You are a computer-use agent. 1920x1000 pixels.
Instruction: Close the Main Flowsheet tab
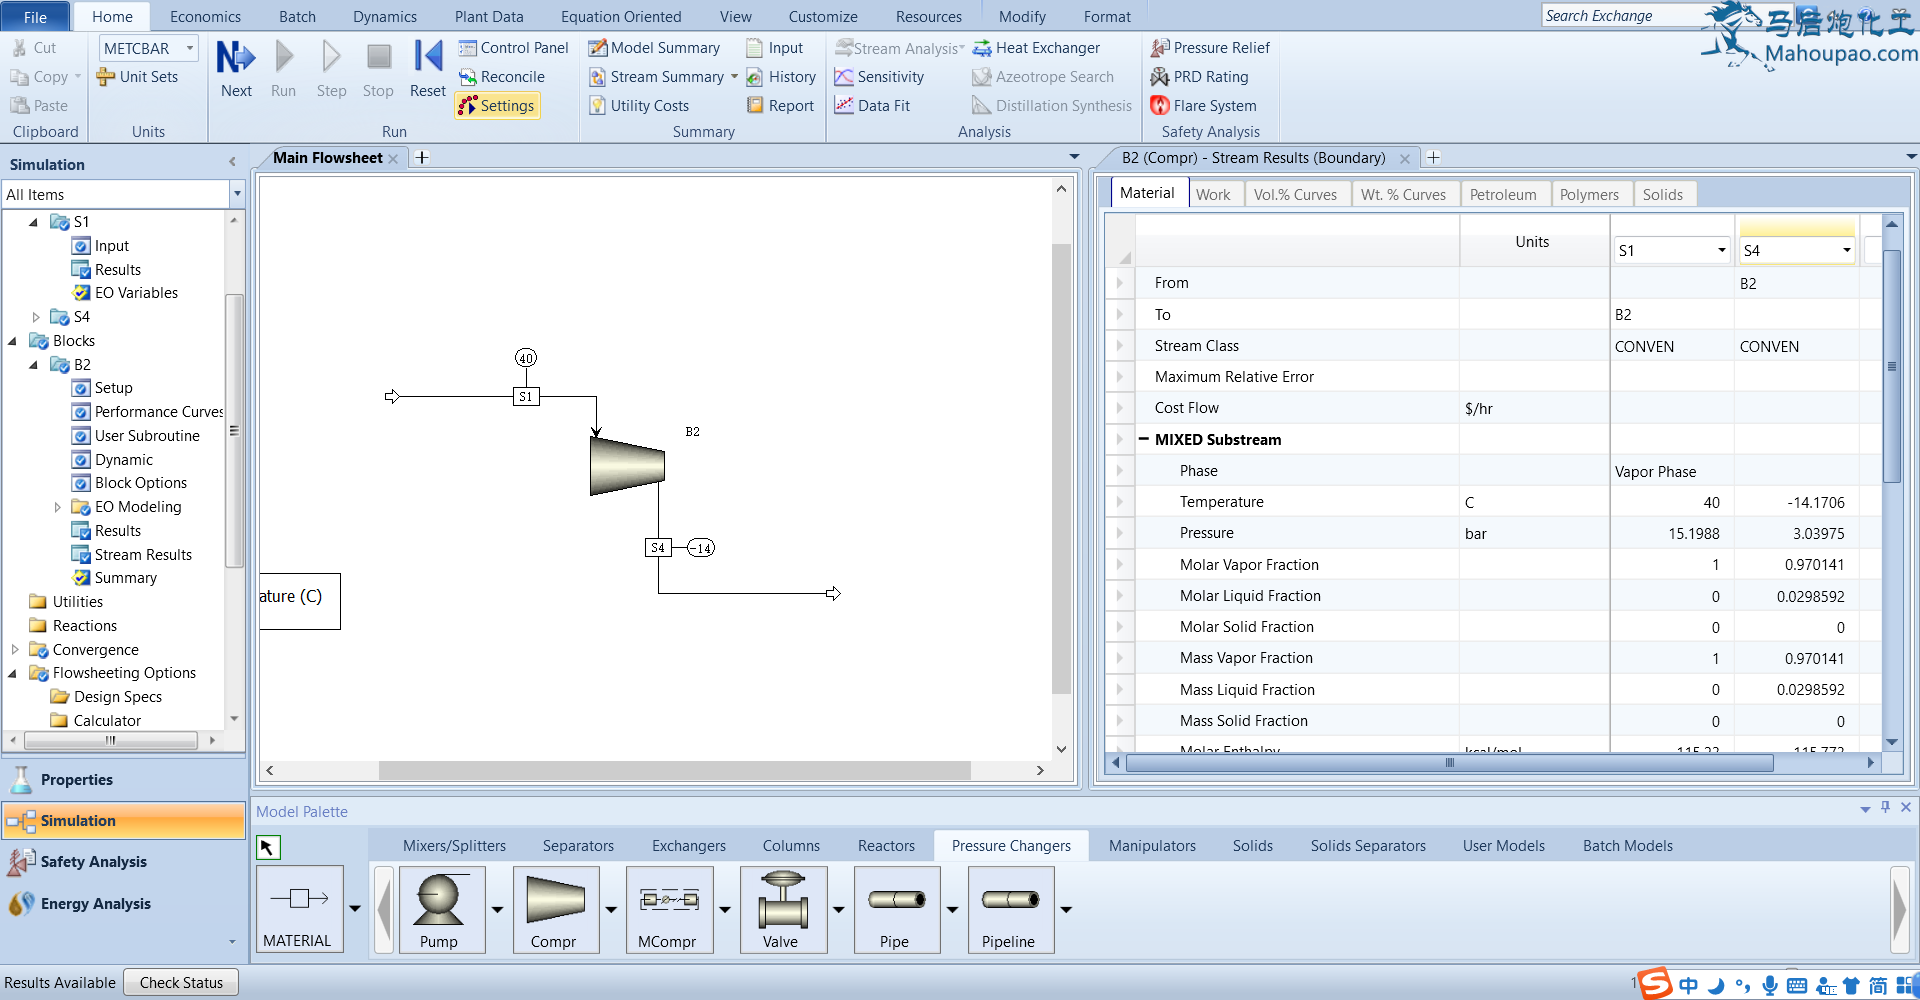tap(394, 158)
